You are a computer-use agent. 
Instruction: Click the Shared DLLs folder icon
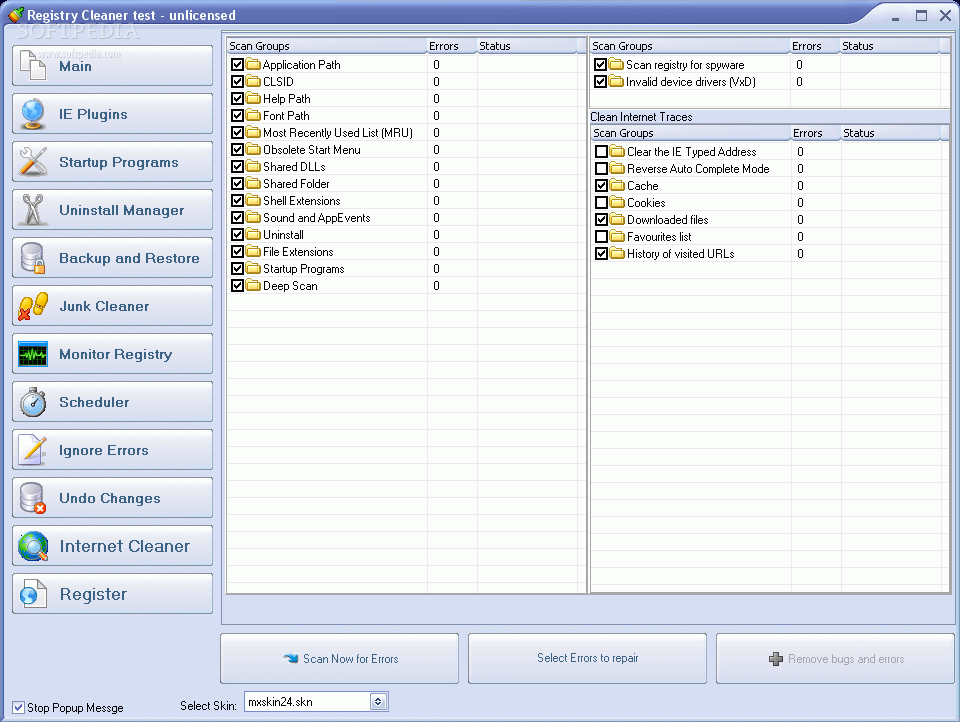pos(253,167)
